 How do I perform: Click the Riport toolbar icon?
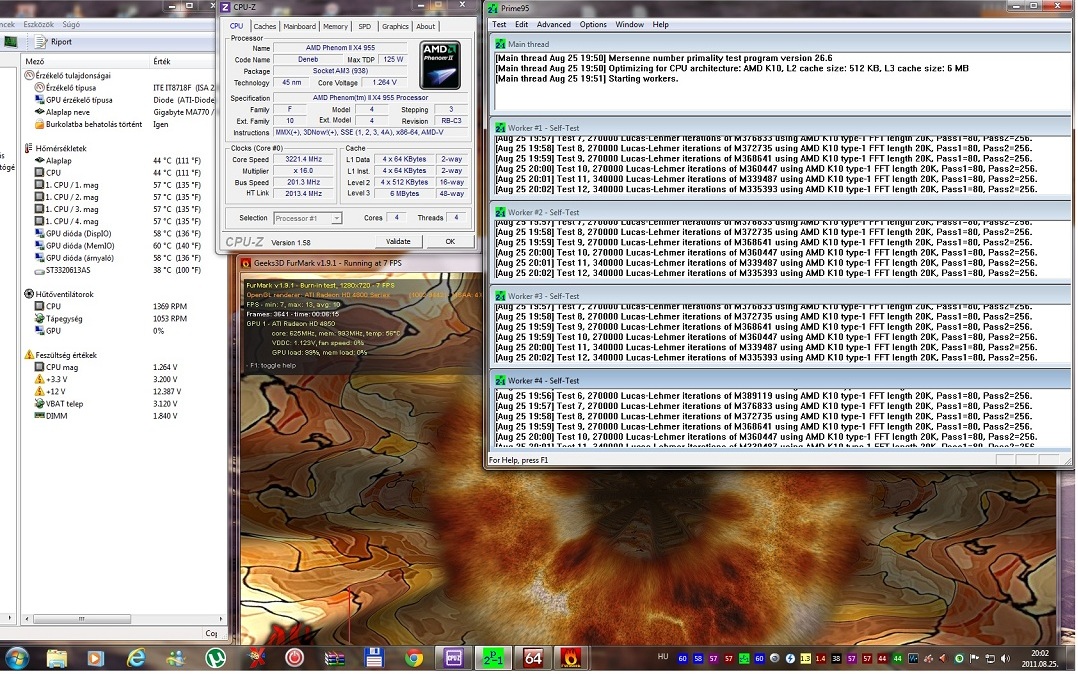pyautogui.click(x=42, y=42)
